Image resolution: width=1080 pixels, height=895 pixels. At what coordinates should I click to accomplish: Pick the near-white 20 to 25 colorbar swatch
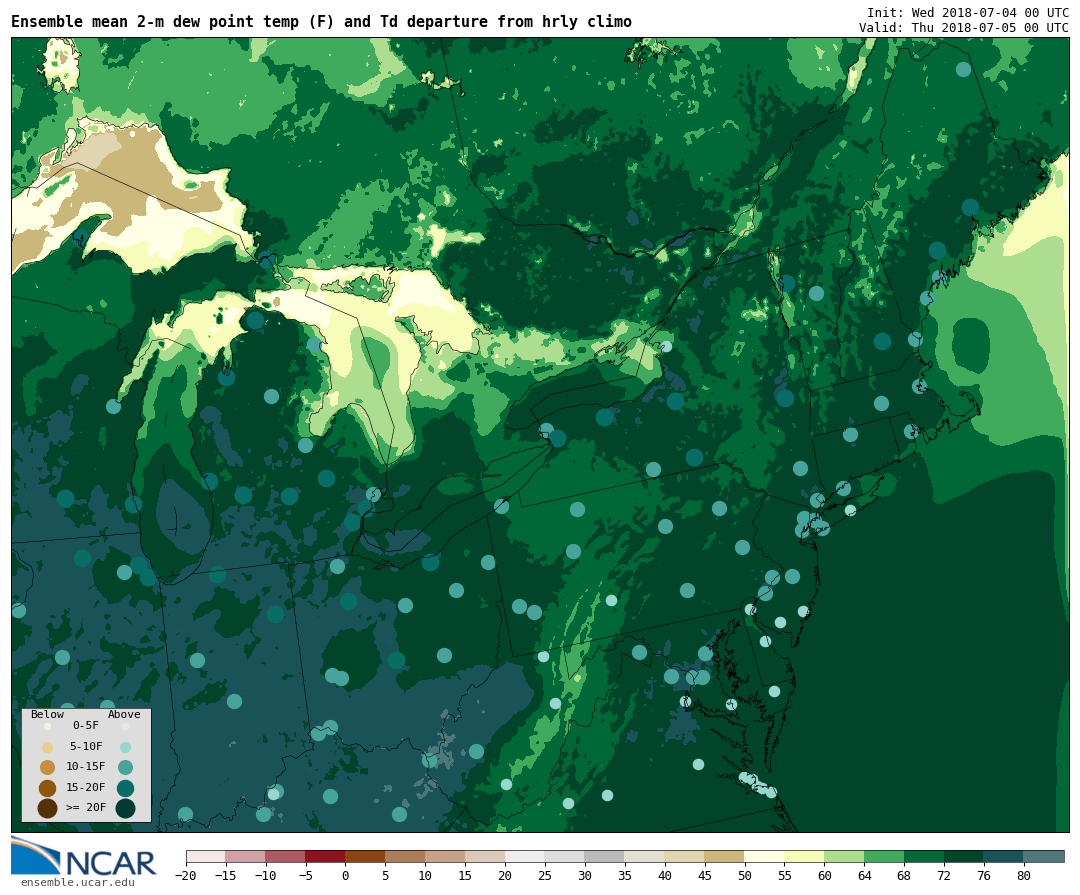525,856
